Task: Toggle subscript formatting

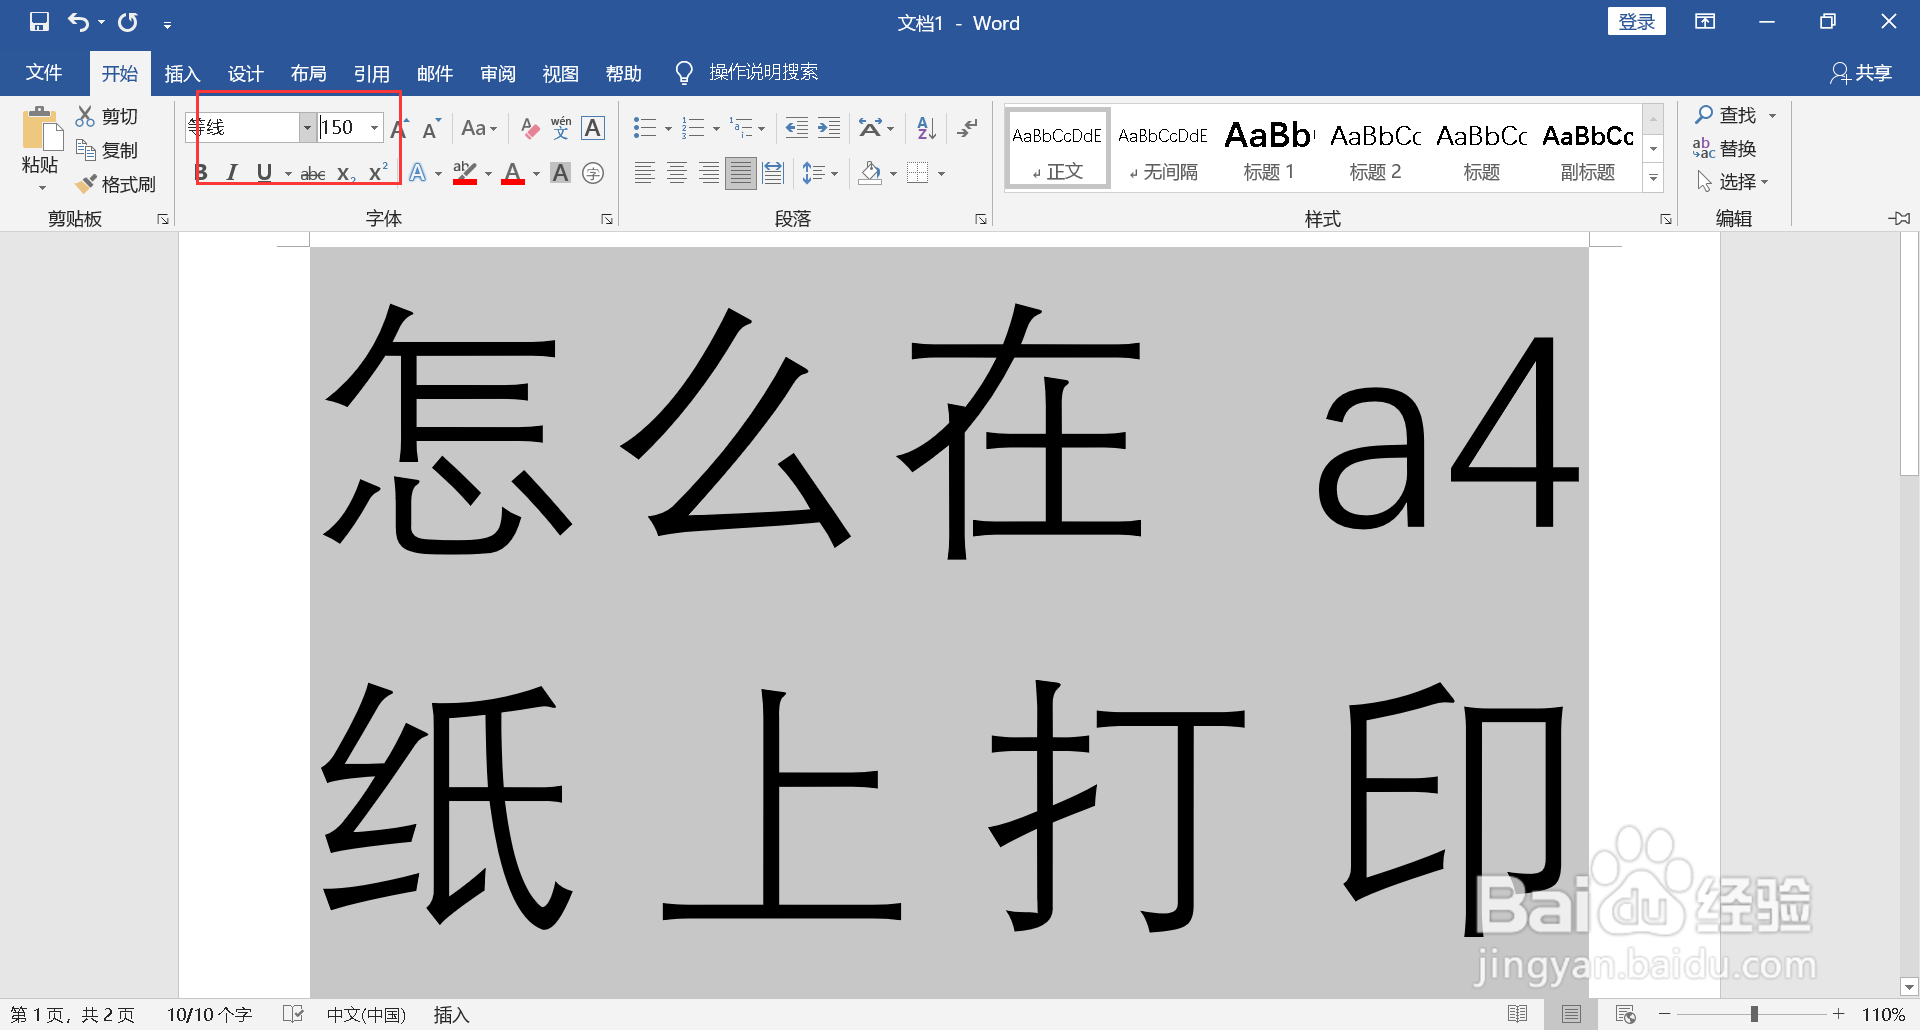Action: pos(346,173)
